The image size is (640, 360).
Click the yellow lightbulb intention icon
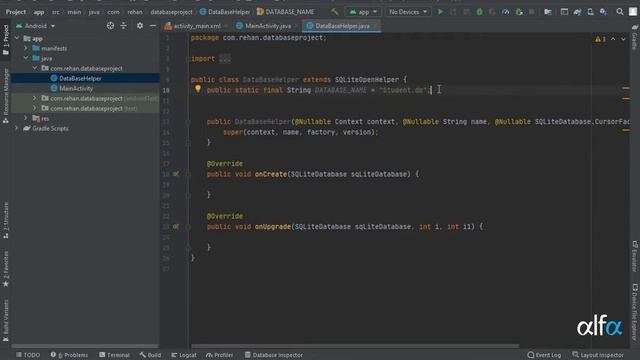coord(198,89)
